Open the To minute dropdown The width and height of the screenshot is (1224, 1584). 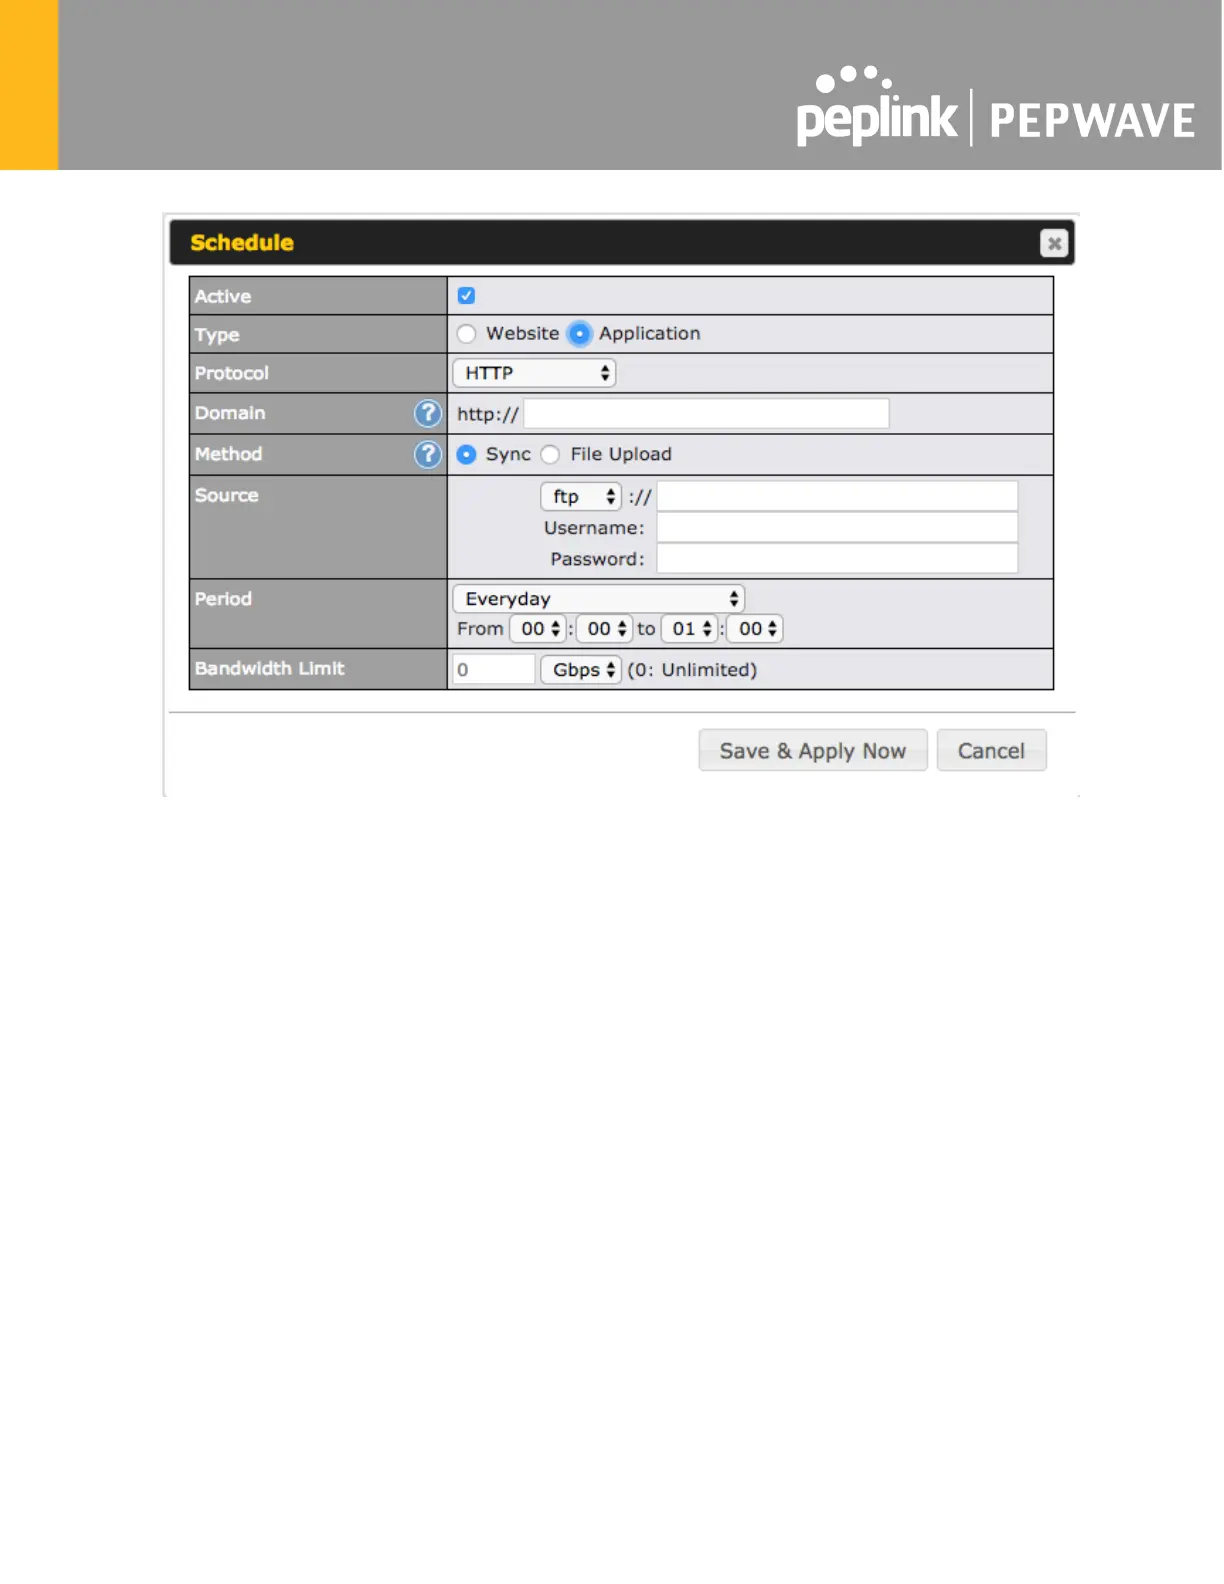755,629
